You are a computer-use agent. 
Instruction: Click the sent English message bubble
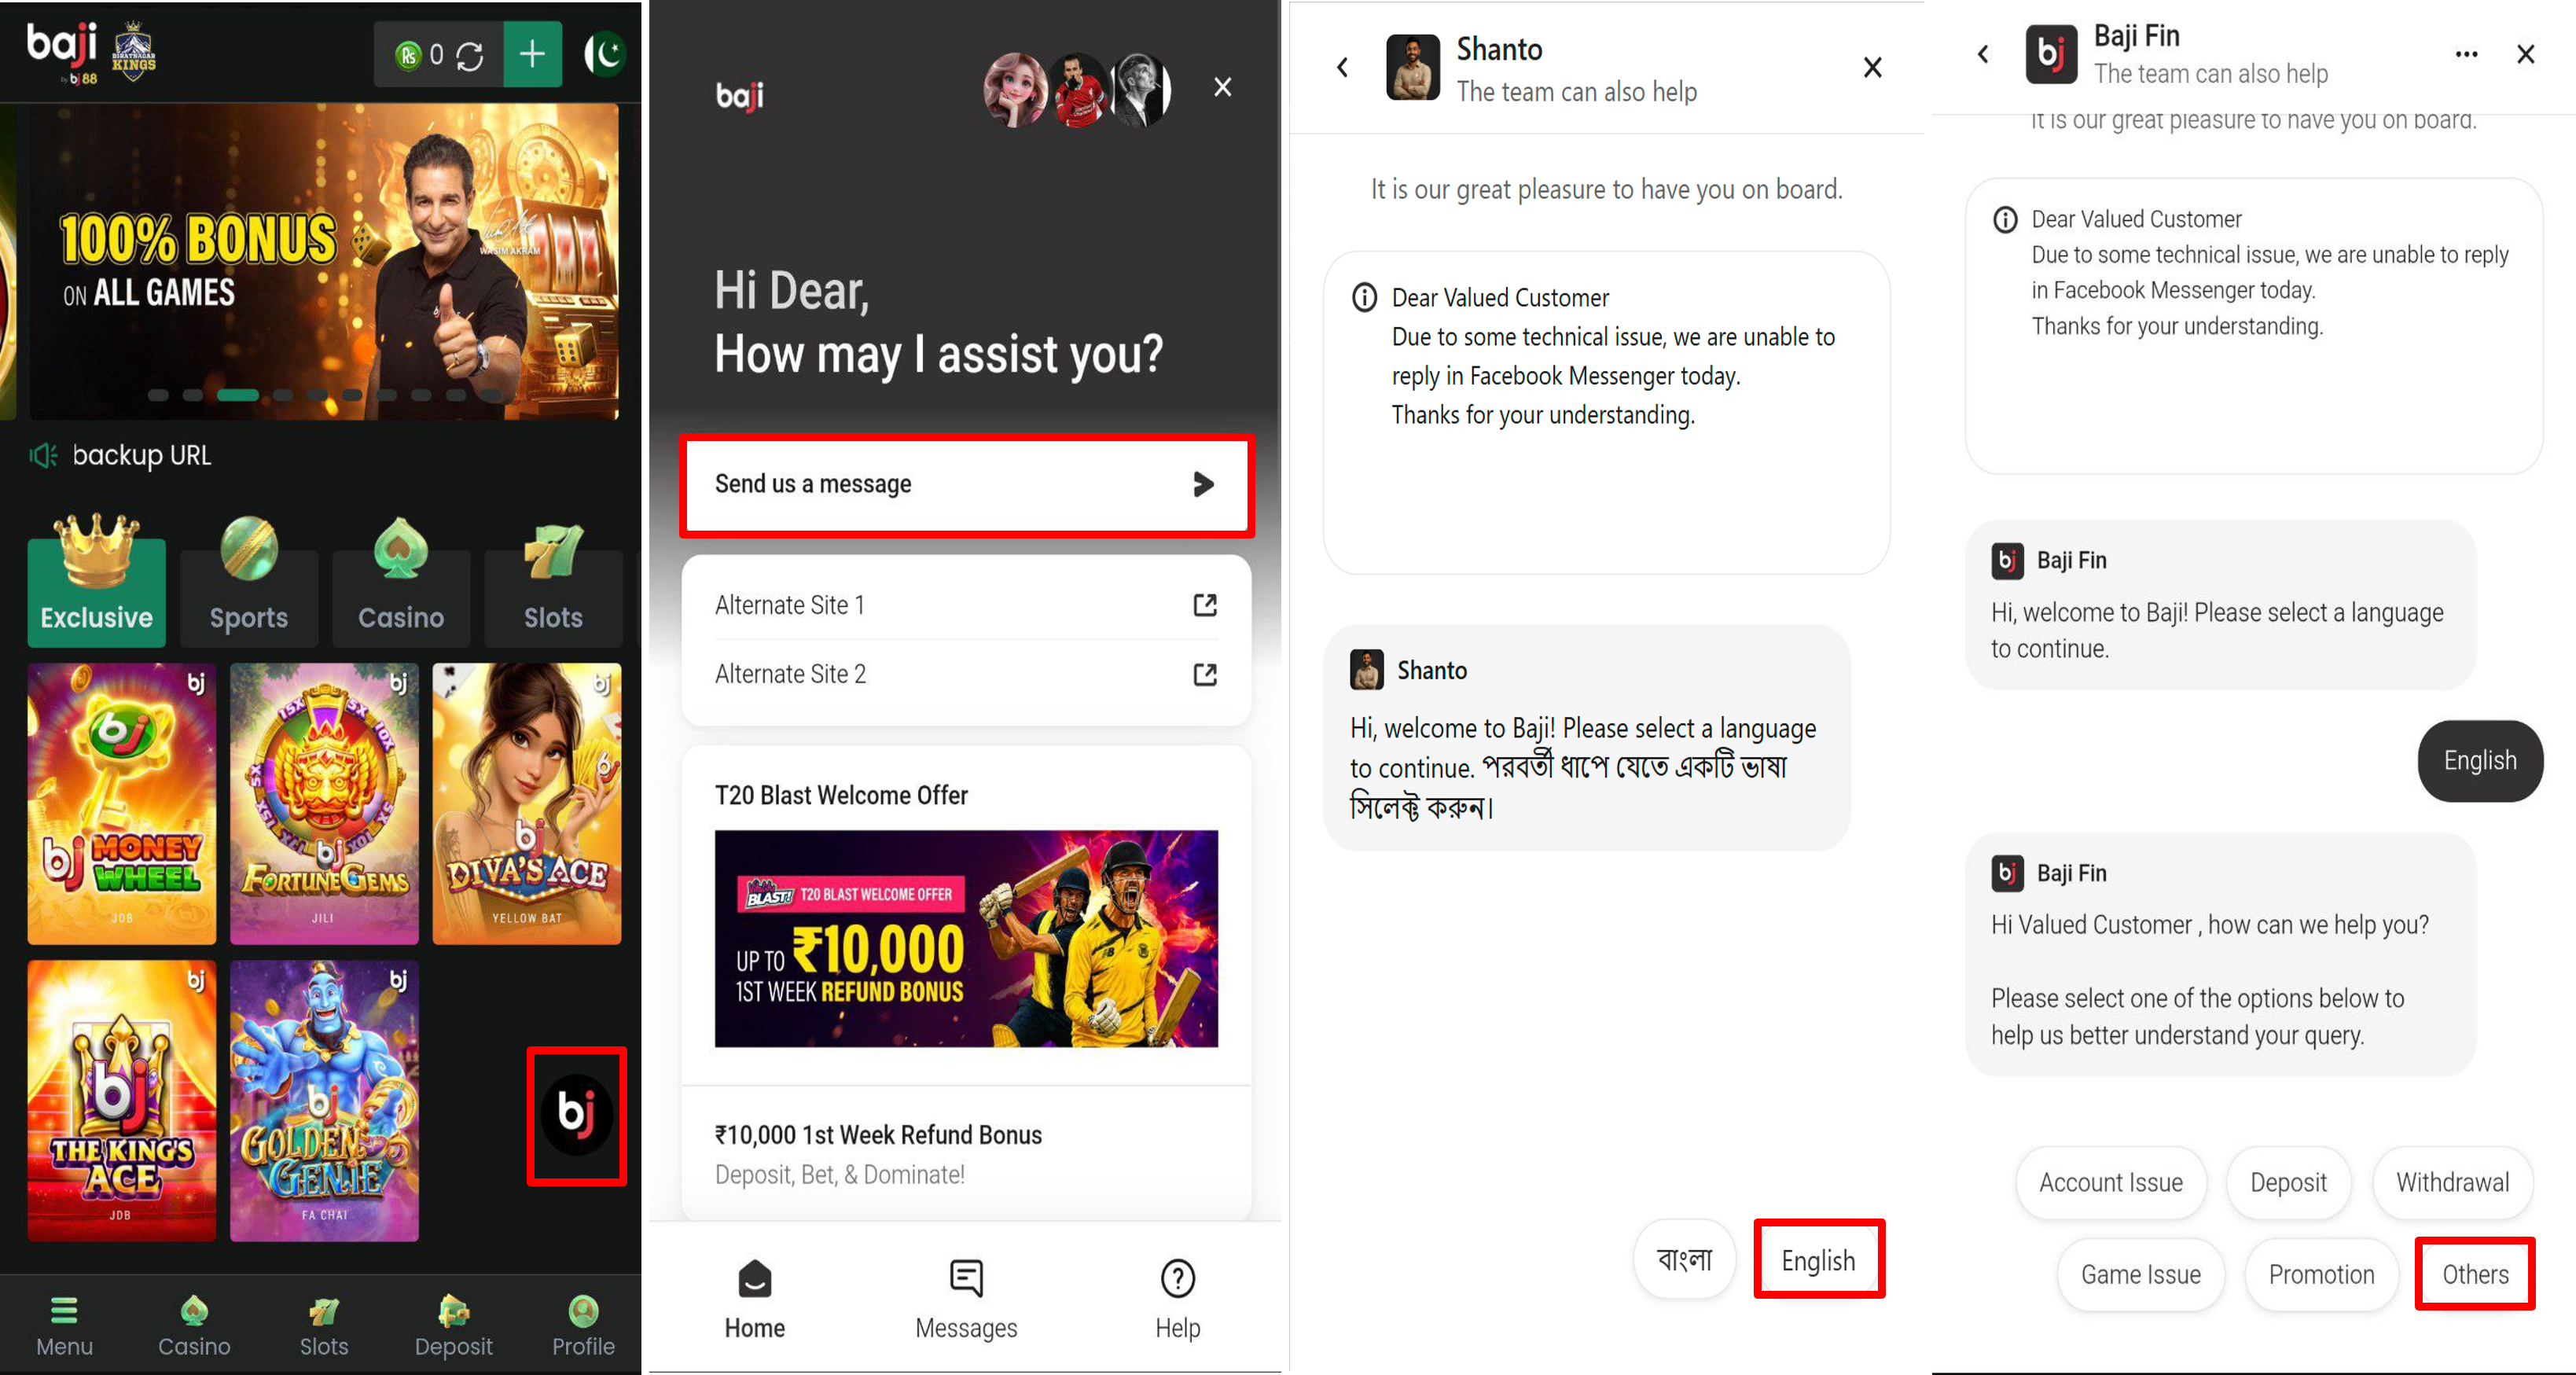click(2480, 761)
